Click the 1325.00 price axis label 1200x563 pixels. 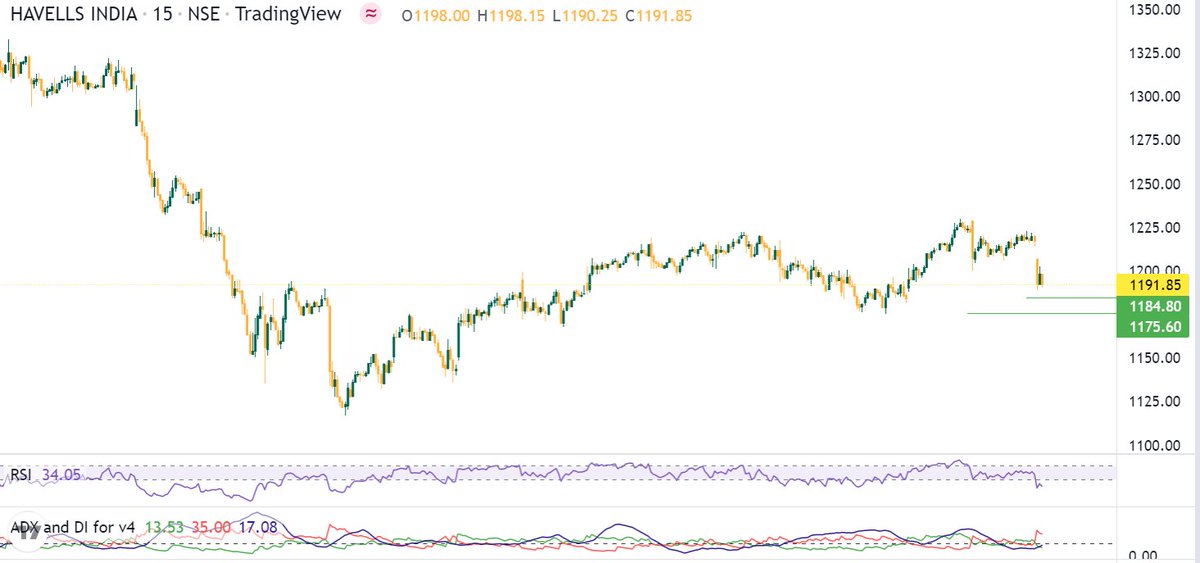pyautogui.click(x=1156, y=53)
